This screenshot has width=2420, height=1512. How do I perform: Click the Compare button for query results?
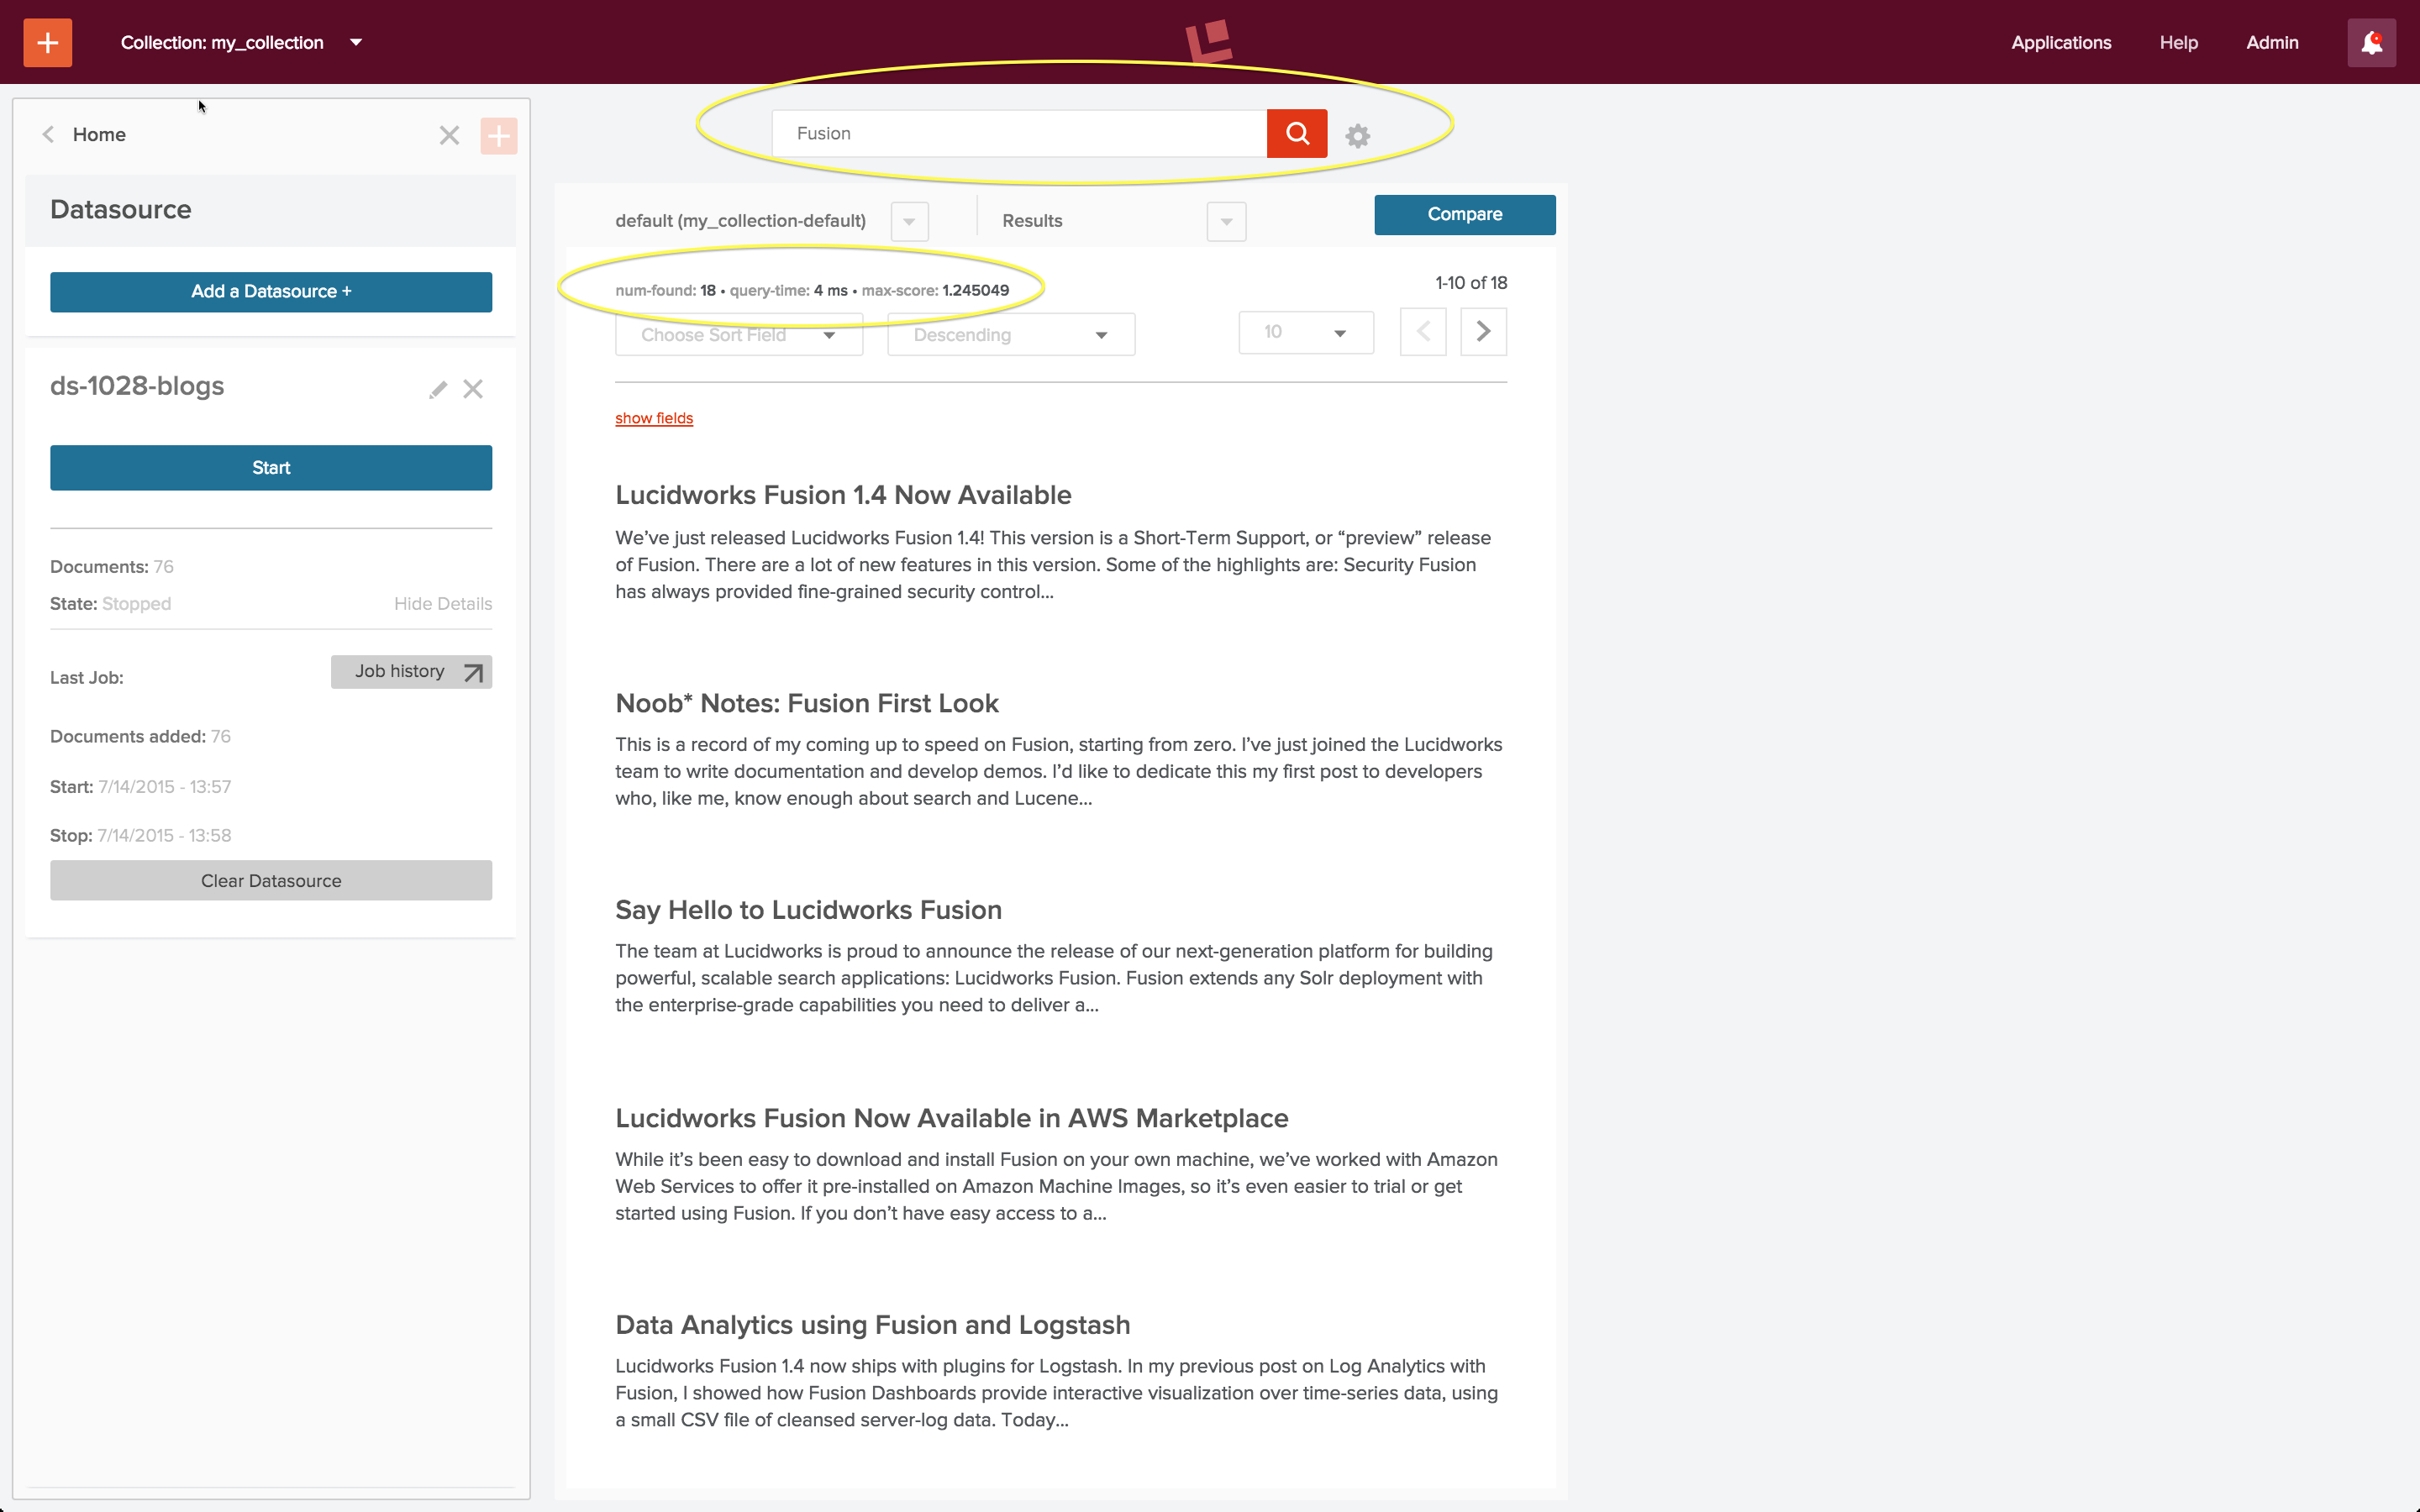[x=1464, y=213]
